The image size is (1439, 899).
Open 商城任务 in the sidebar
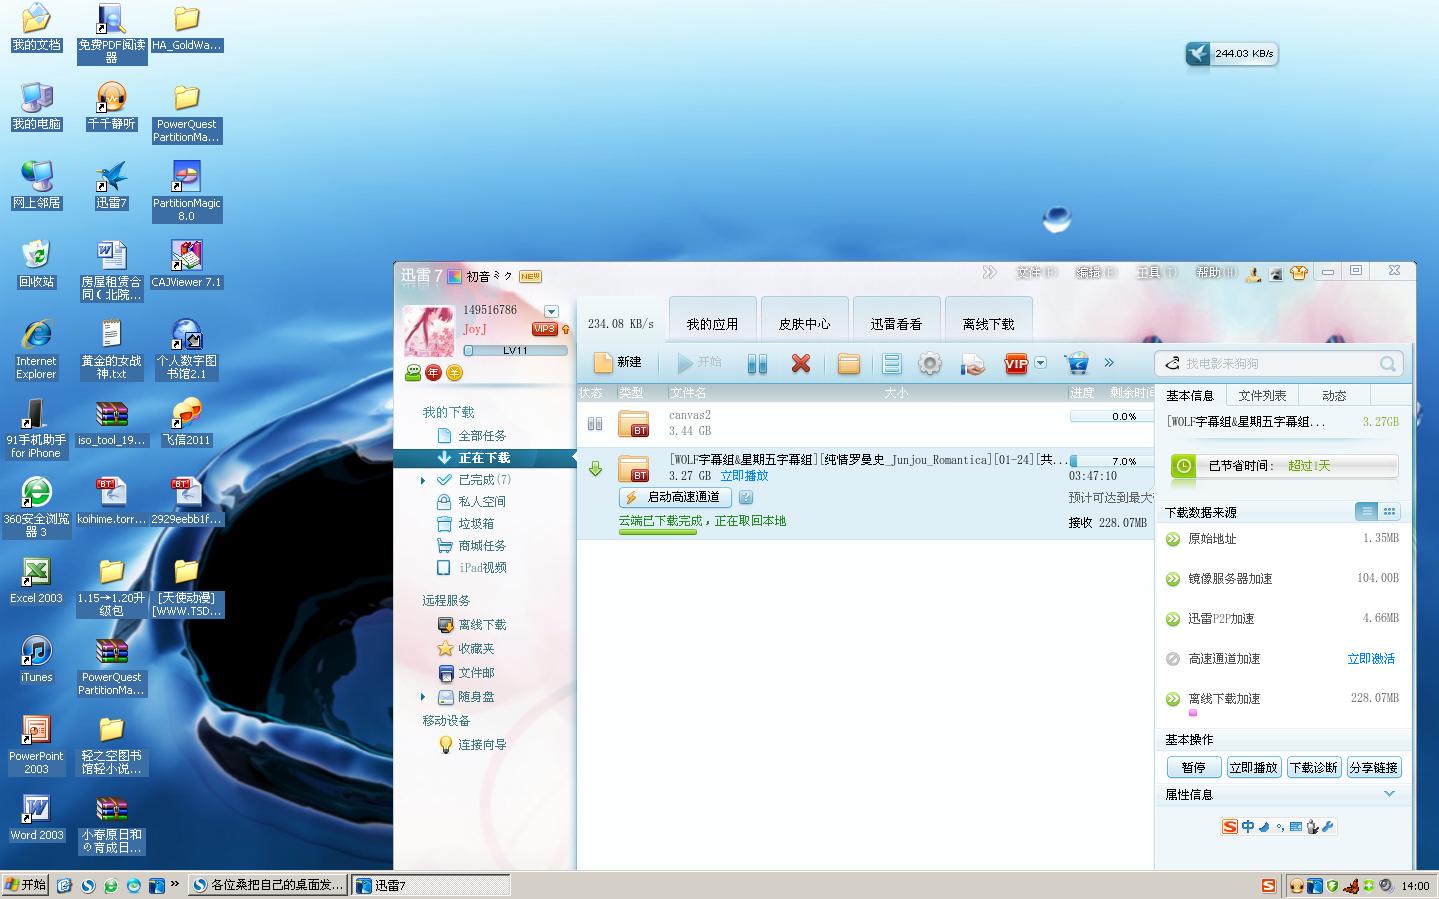click(482, 546)
